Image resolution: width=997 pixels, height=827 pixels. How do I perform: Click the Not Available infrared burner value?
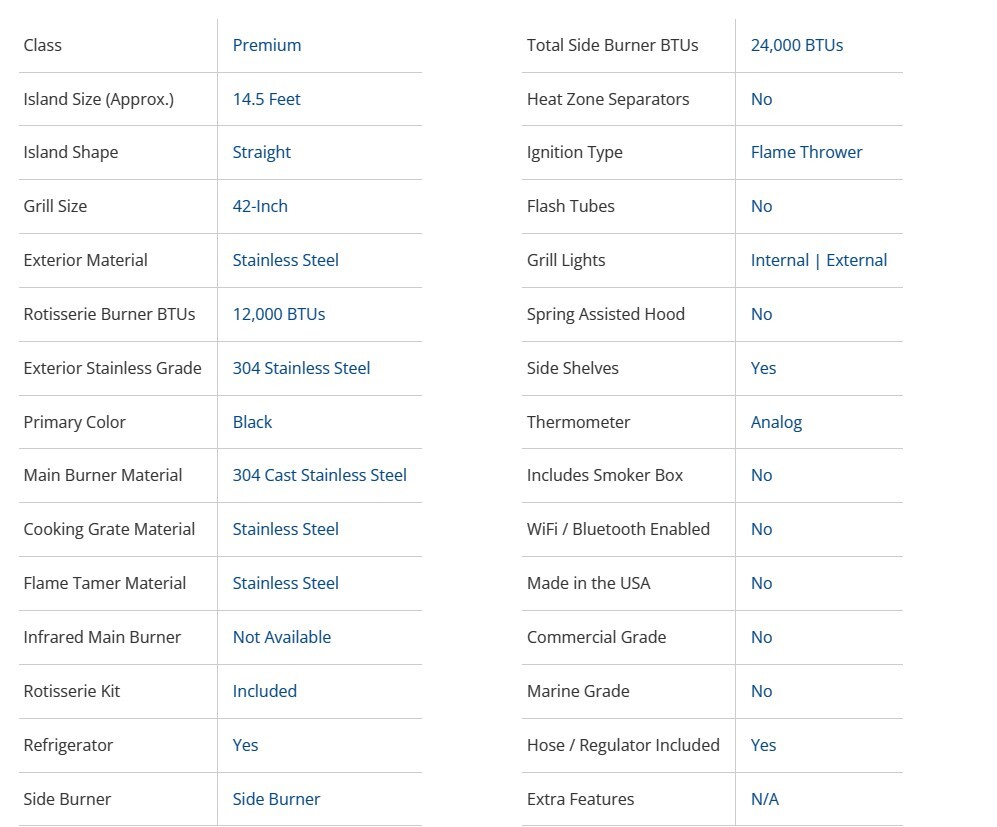281,637
